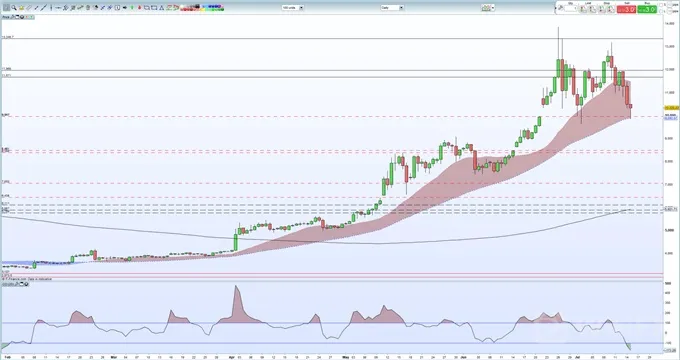Focus the Qty input field
The width and height of the screenshot is (680, 360).
pyautogui.click(x=570, y=8)
